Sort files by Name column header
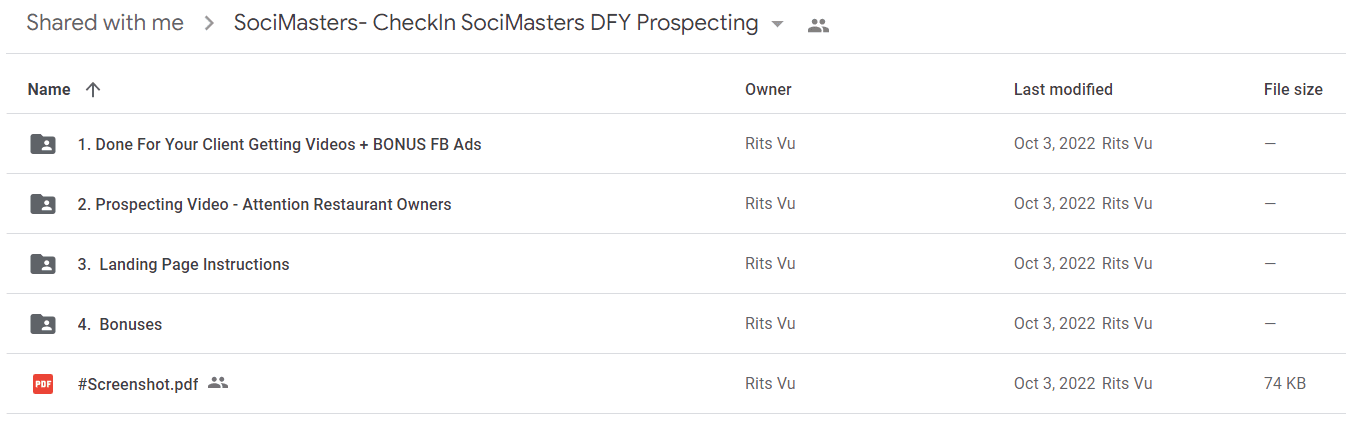This screenshot has height=421, width=1346. (x=49, y=89)
